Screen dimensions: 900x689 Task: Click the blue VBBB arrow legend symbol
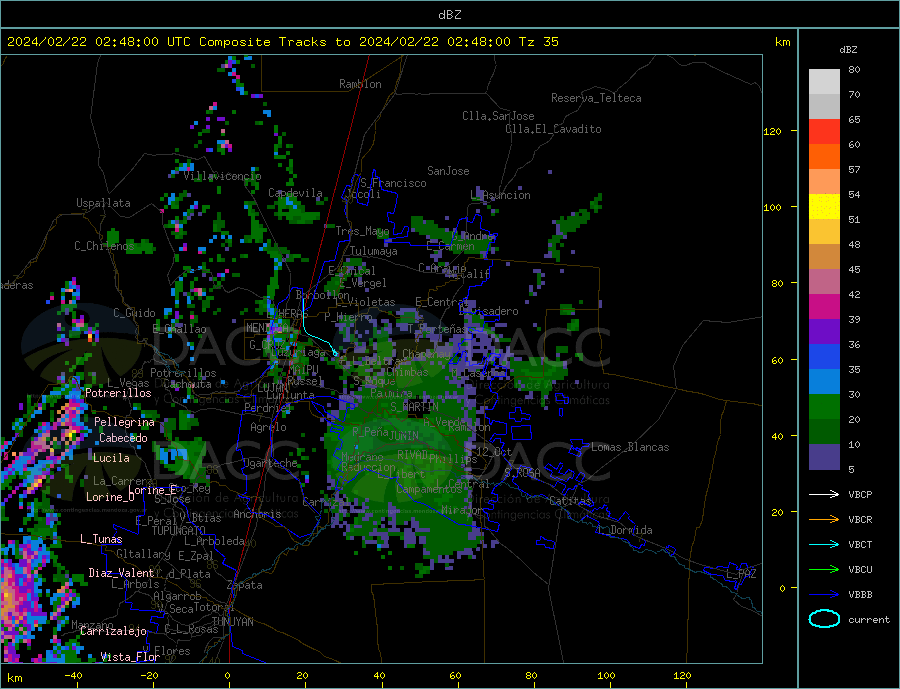tap(824, 594)
